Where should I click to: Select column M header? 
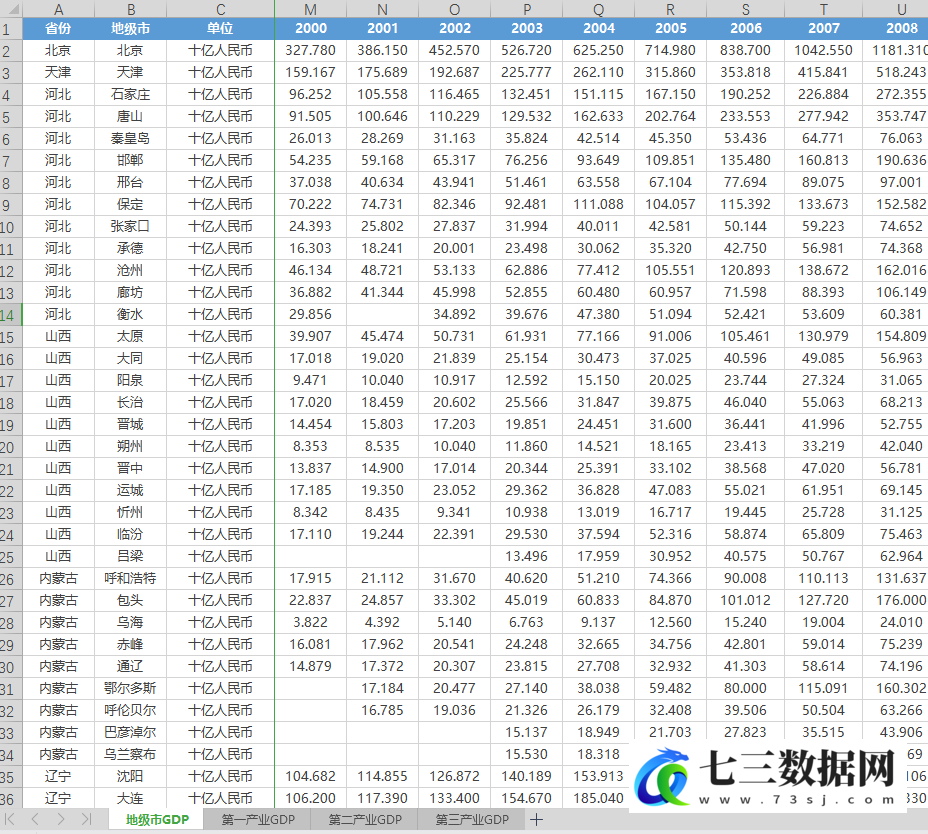[311, 9]
